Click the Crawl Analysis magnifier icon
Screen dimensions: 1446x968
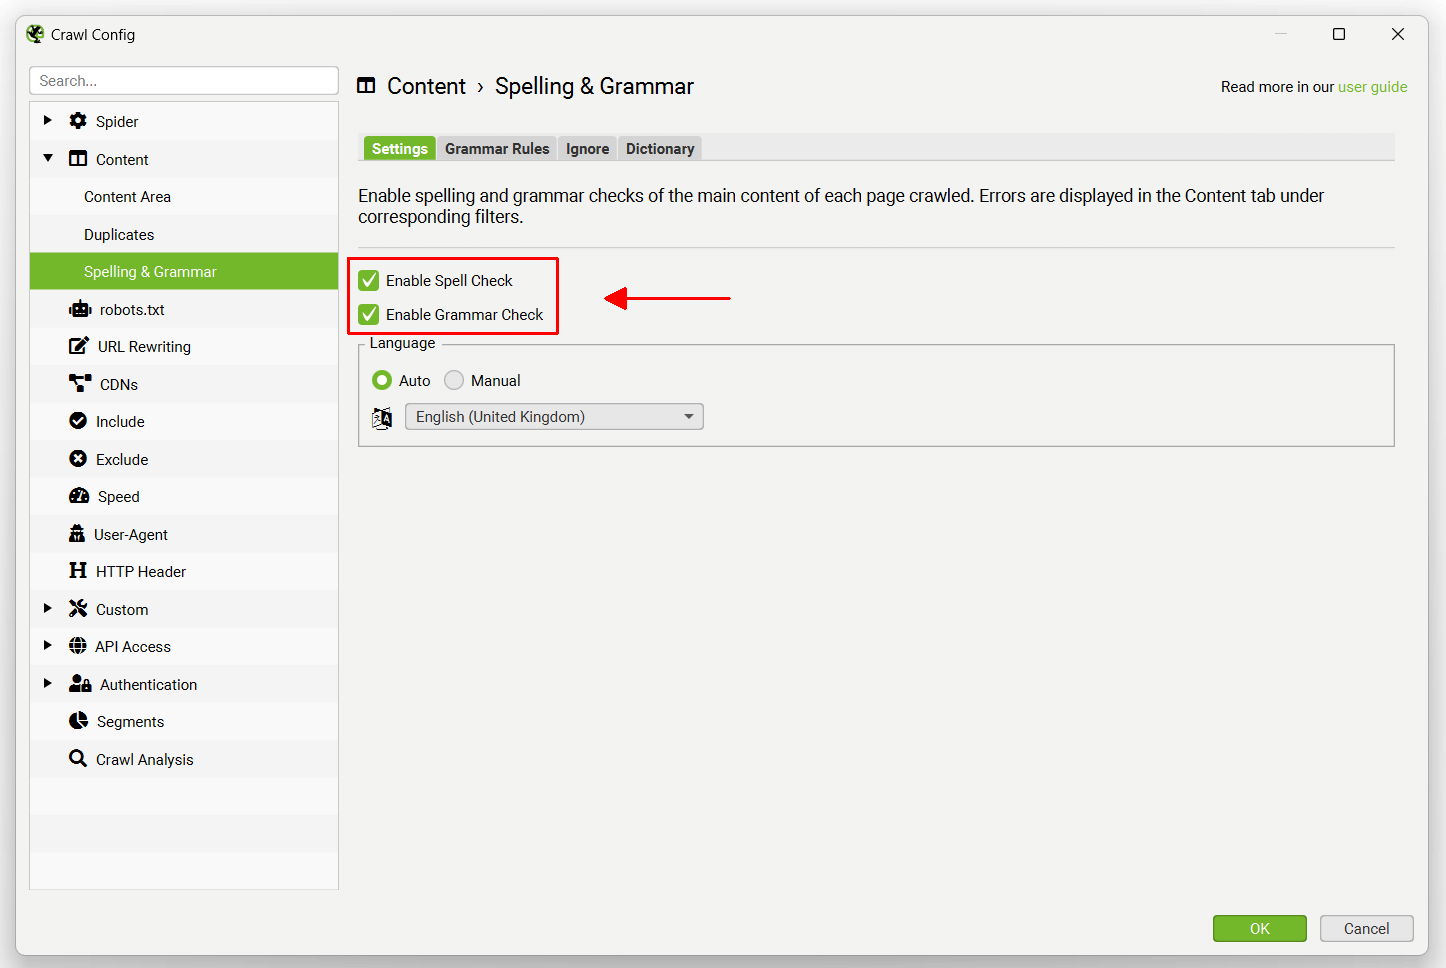point(79,758)
